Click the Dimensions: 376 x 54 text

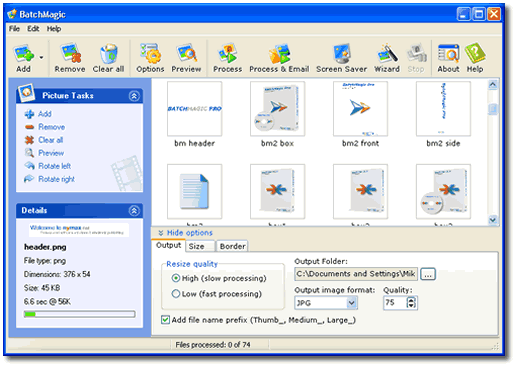coord(57,274)
